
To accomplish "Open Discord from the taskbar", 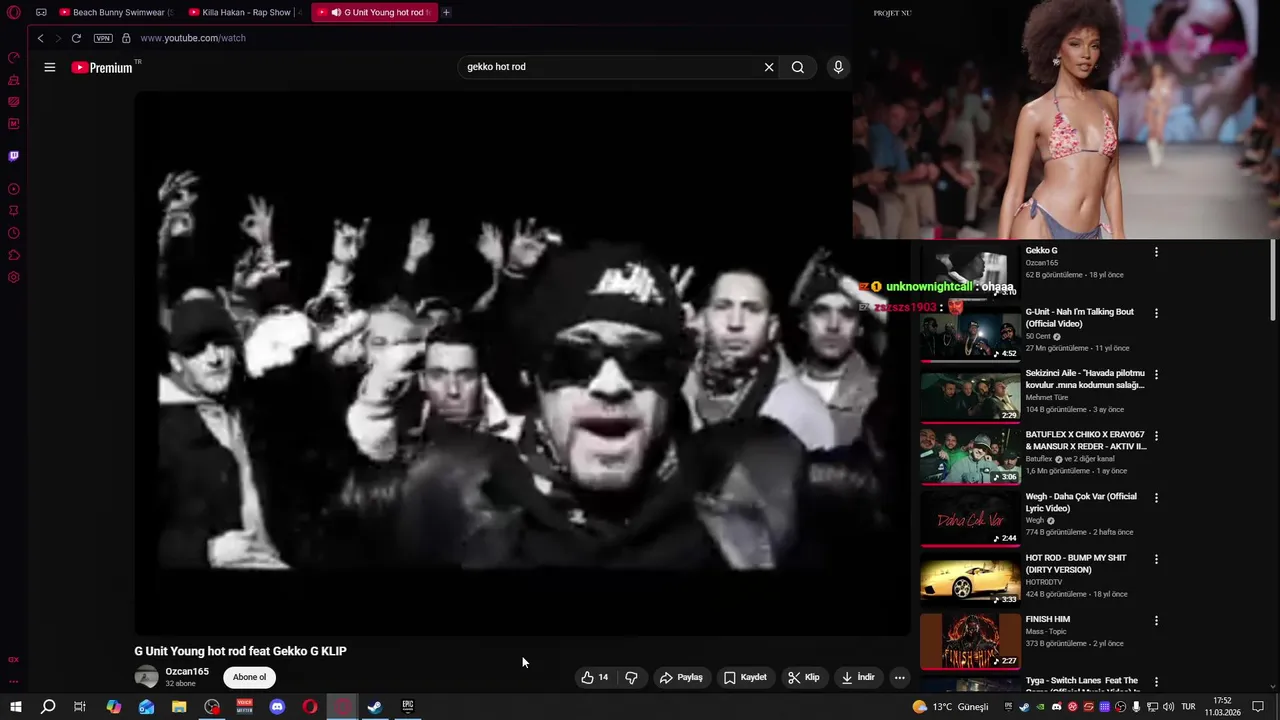I will 277,707.
